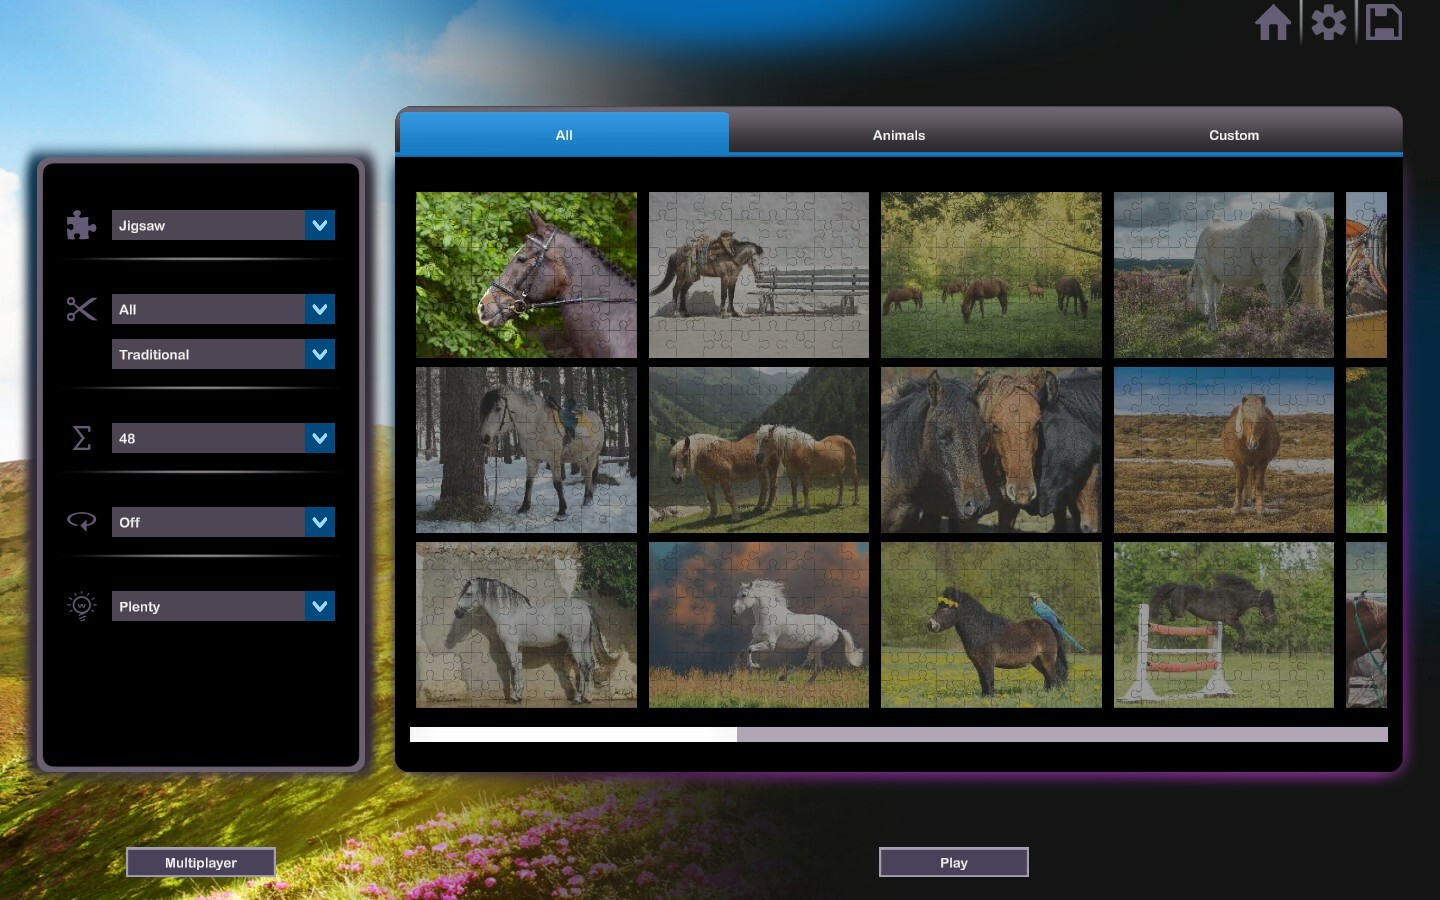Image resolution: width=1440 pixels, height=900 pixels.
Task: Open the Custom tab
Action: (x=1234, y=134)
